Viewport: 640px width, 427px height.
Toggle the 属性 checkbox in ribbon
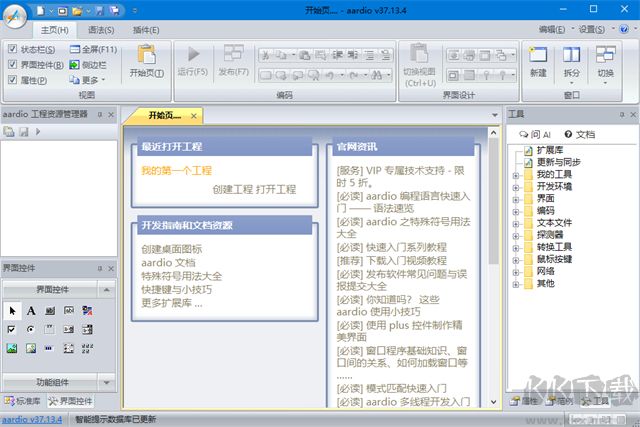click(x=12, y=80)
